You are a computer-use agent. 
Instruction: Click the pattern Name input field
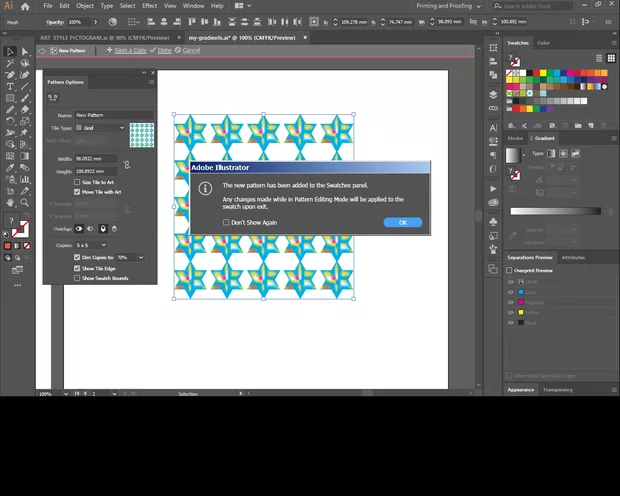coord(115,115)
